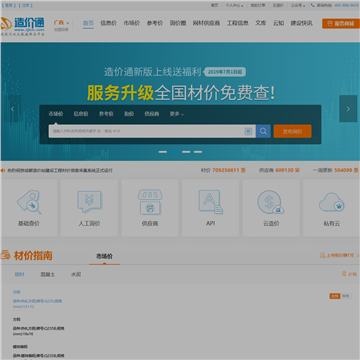Viewport: 360px width, 360px height.
Task: Go to 建设快讯 in the navigation
Action: point(301,23)
